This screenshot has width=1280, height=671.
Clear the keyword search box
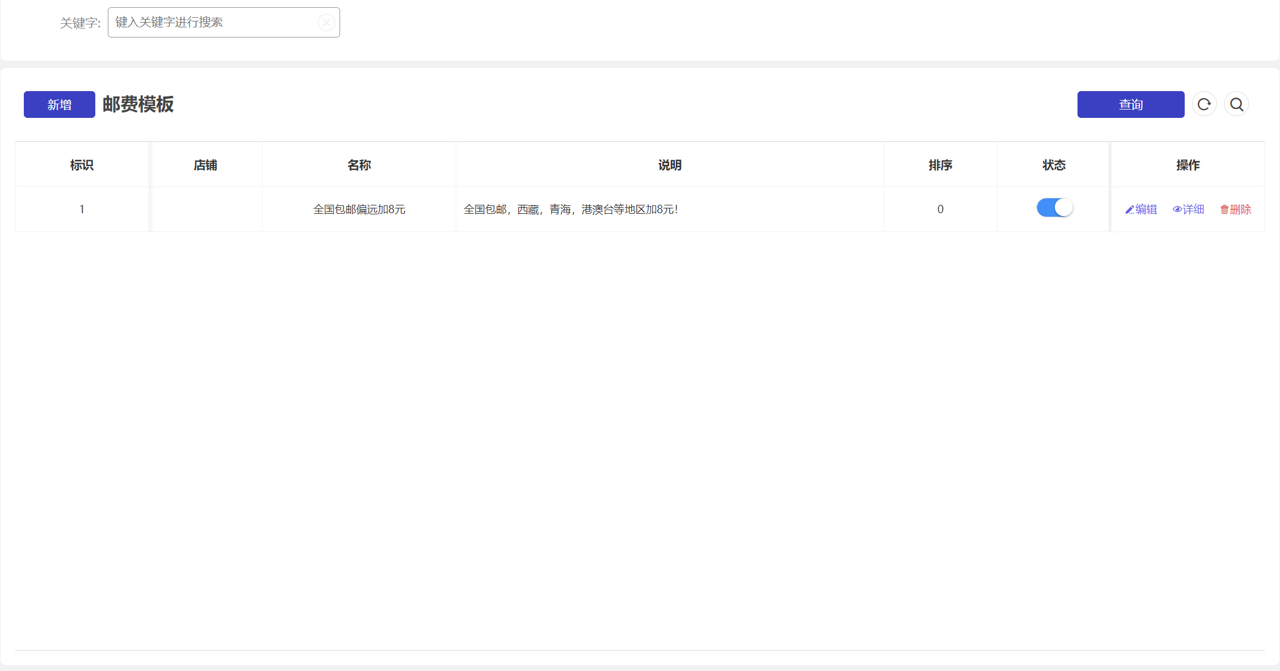[x=326, y=22]
